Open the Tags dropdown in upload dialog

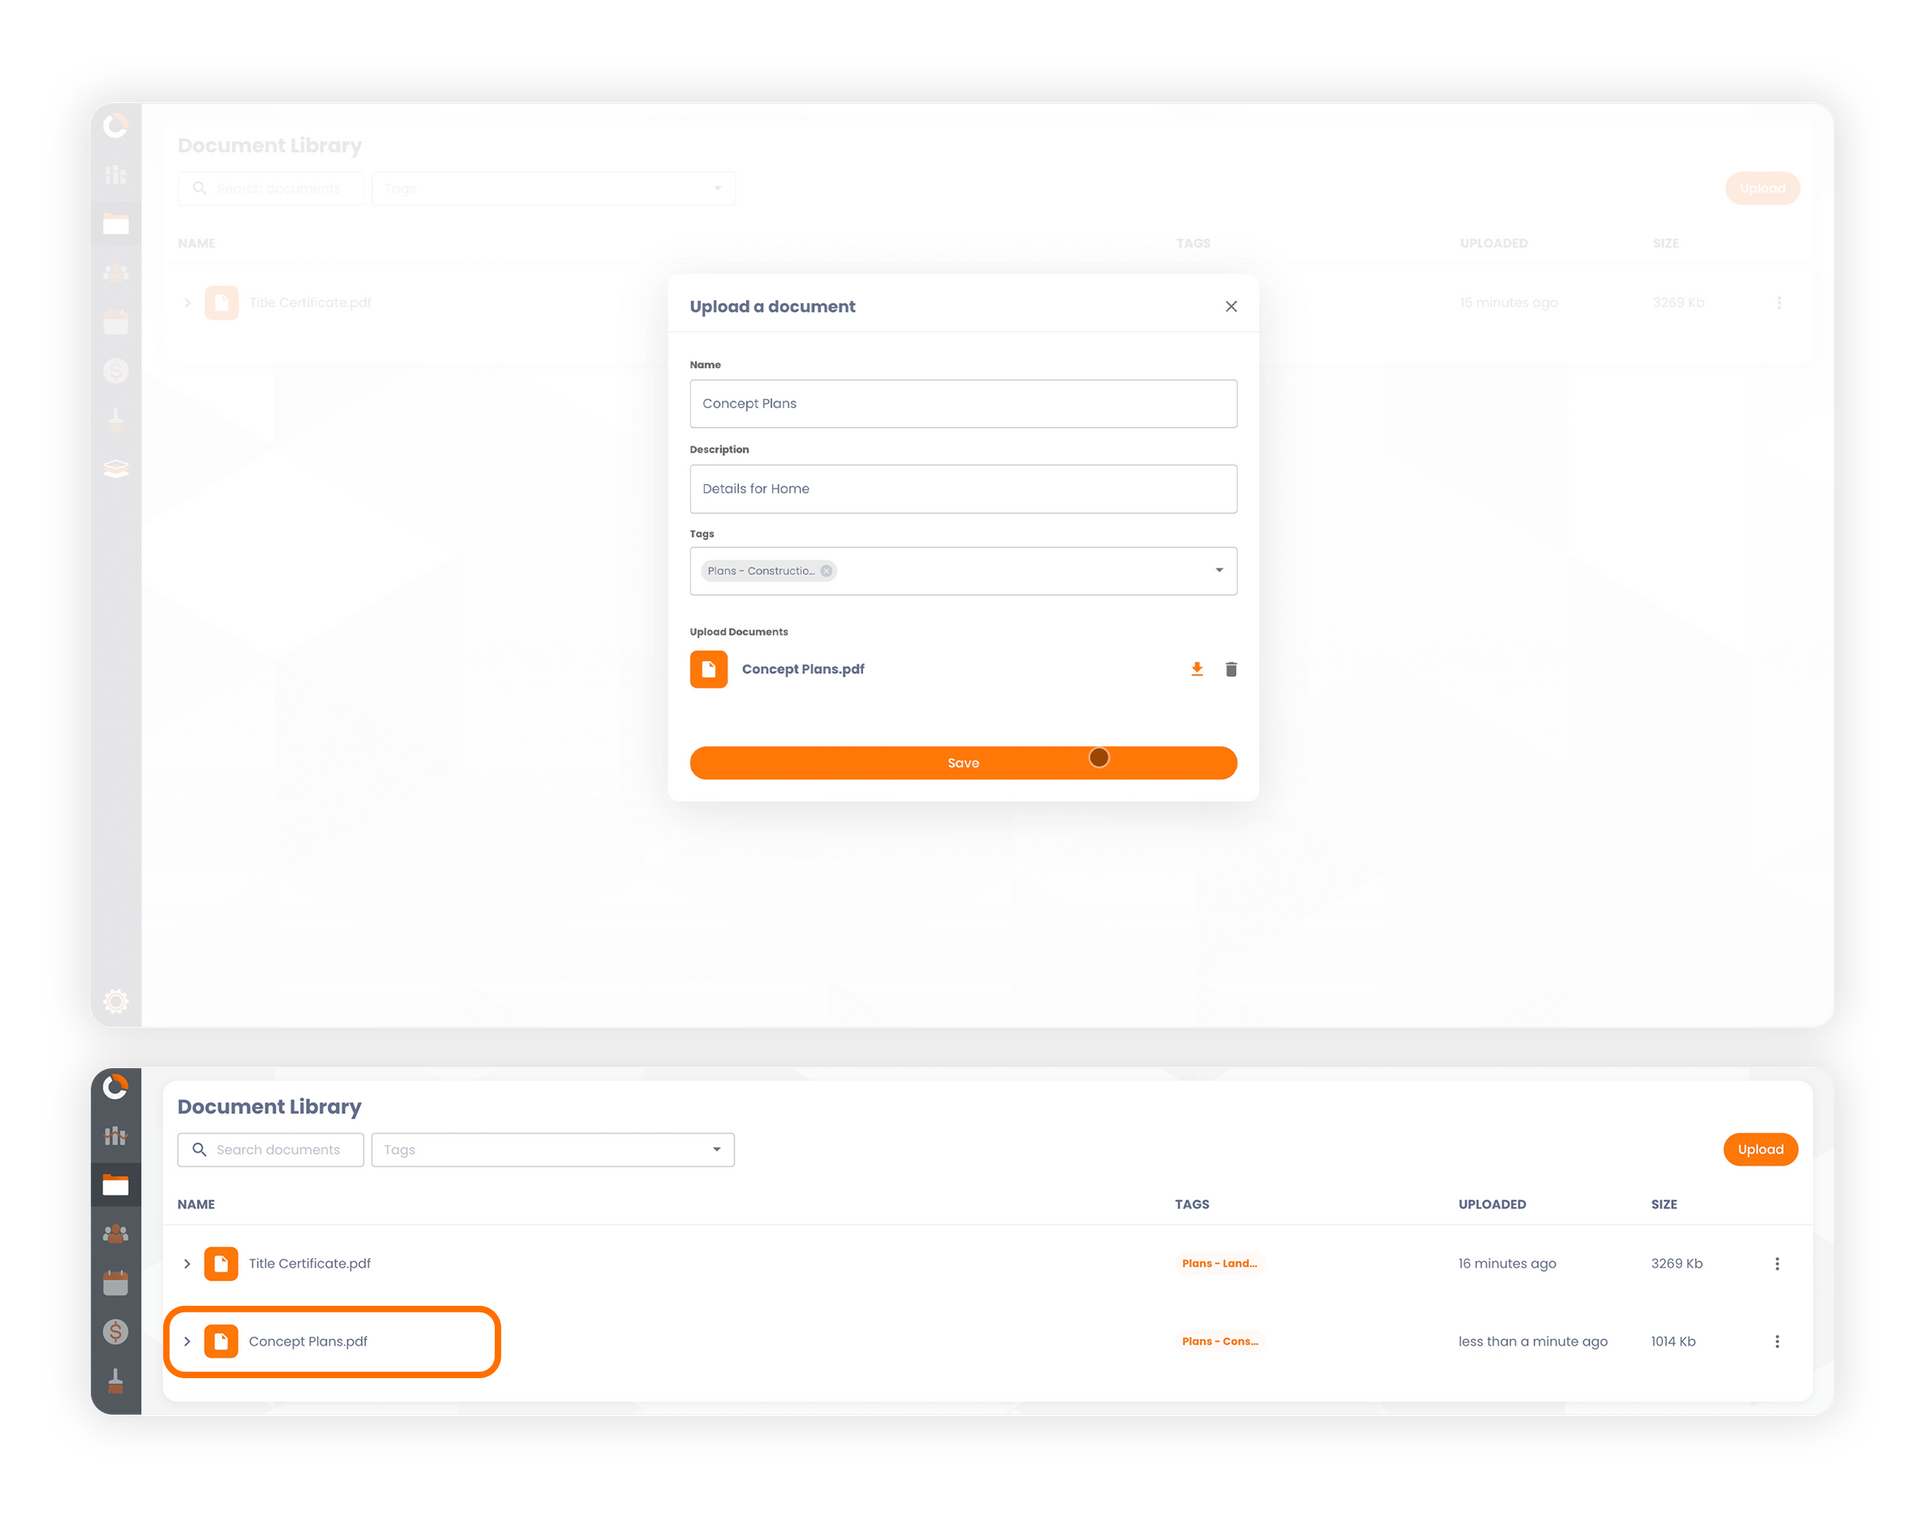(1220, 570)
